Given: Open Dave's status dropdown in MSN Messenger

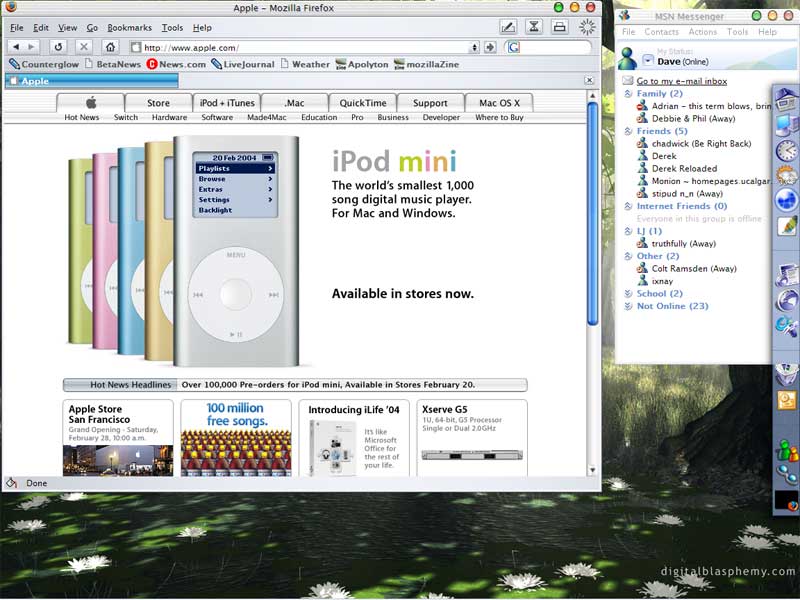Looking at the screenshot, I should click(647, 60).
